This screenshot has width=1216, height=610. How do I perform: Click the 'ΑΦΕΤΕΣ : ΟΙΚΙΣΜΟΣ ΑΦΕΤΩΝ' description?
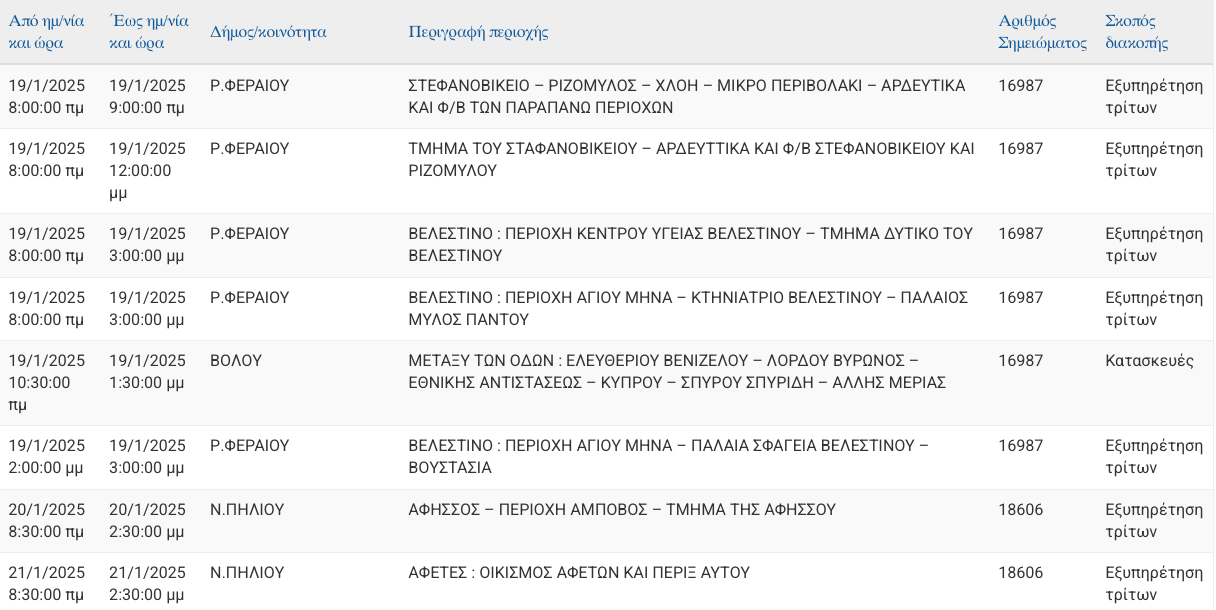pyautogui.click(x=579, y=573)
